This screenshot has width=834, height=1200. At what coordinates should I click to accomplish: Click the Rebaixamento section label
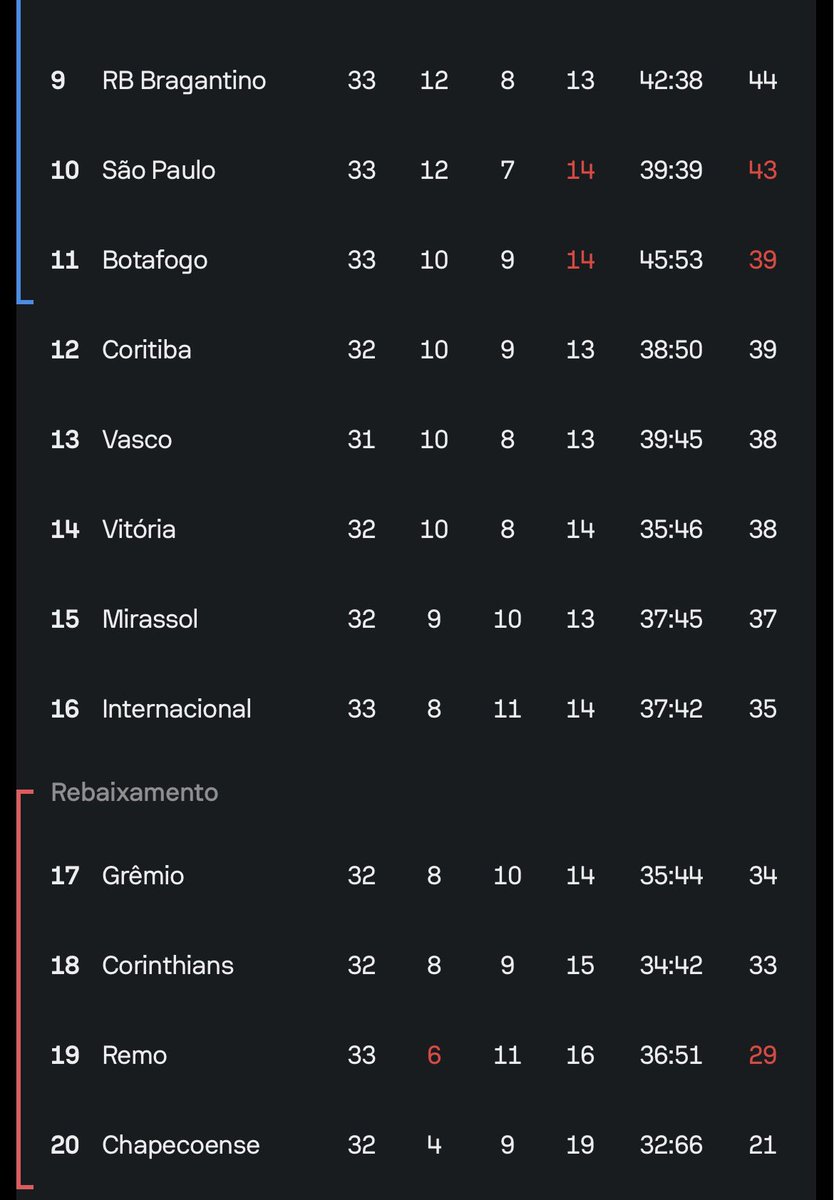134,792
